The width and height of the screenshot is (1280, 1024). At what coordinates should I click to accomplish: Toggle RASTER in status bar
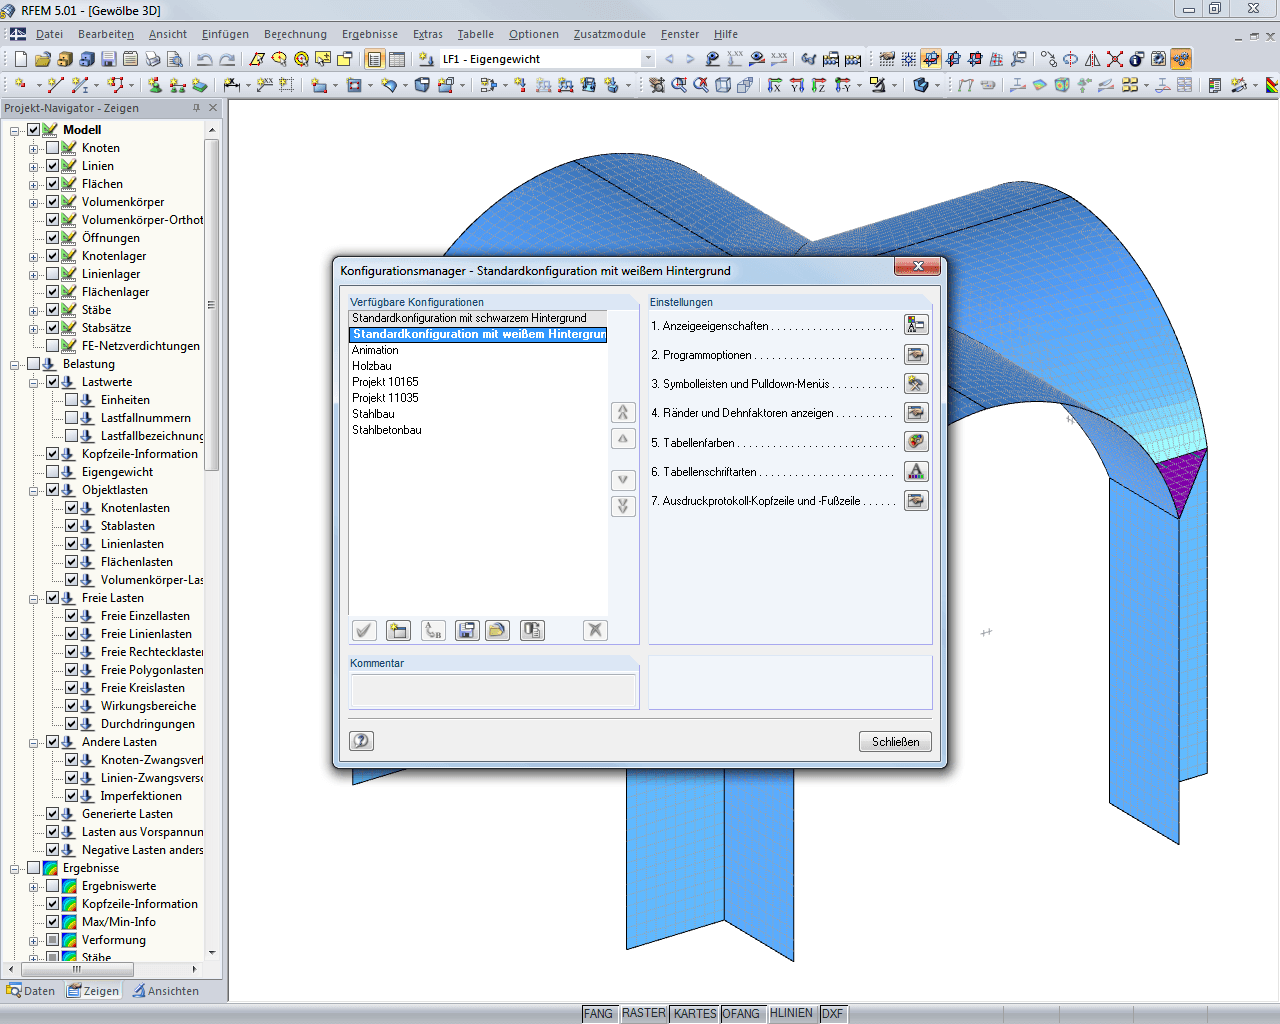tap(644, 1013)
